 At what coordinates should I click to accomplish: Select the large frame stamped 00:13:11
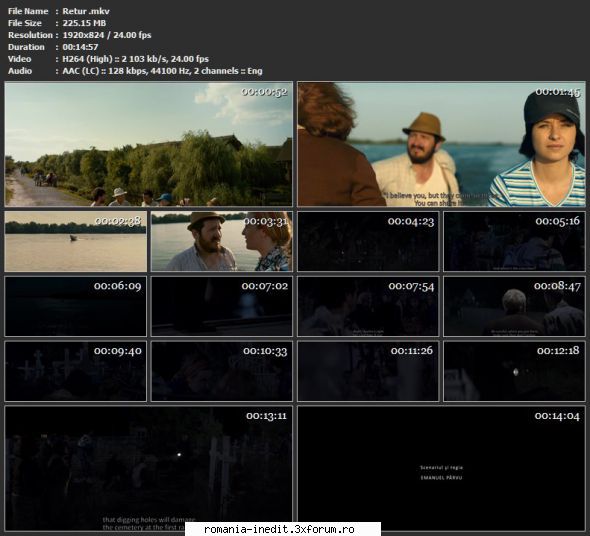148,468
